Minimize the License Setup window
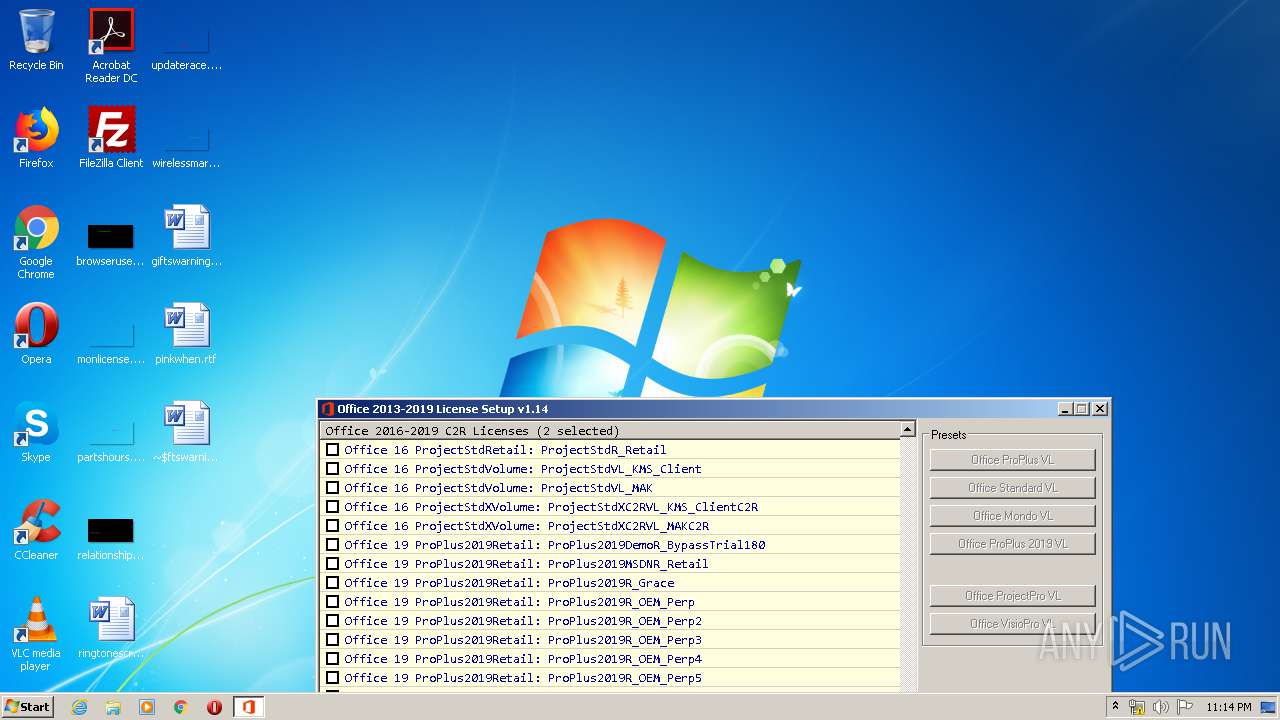The image size is (1280, 720). [1066, 409]
